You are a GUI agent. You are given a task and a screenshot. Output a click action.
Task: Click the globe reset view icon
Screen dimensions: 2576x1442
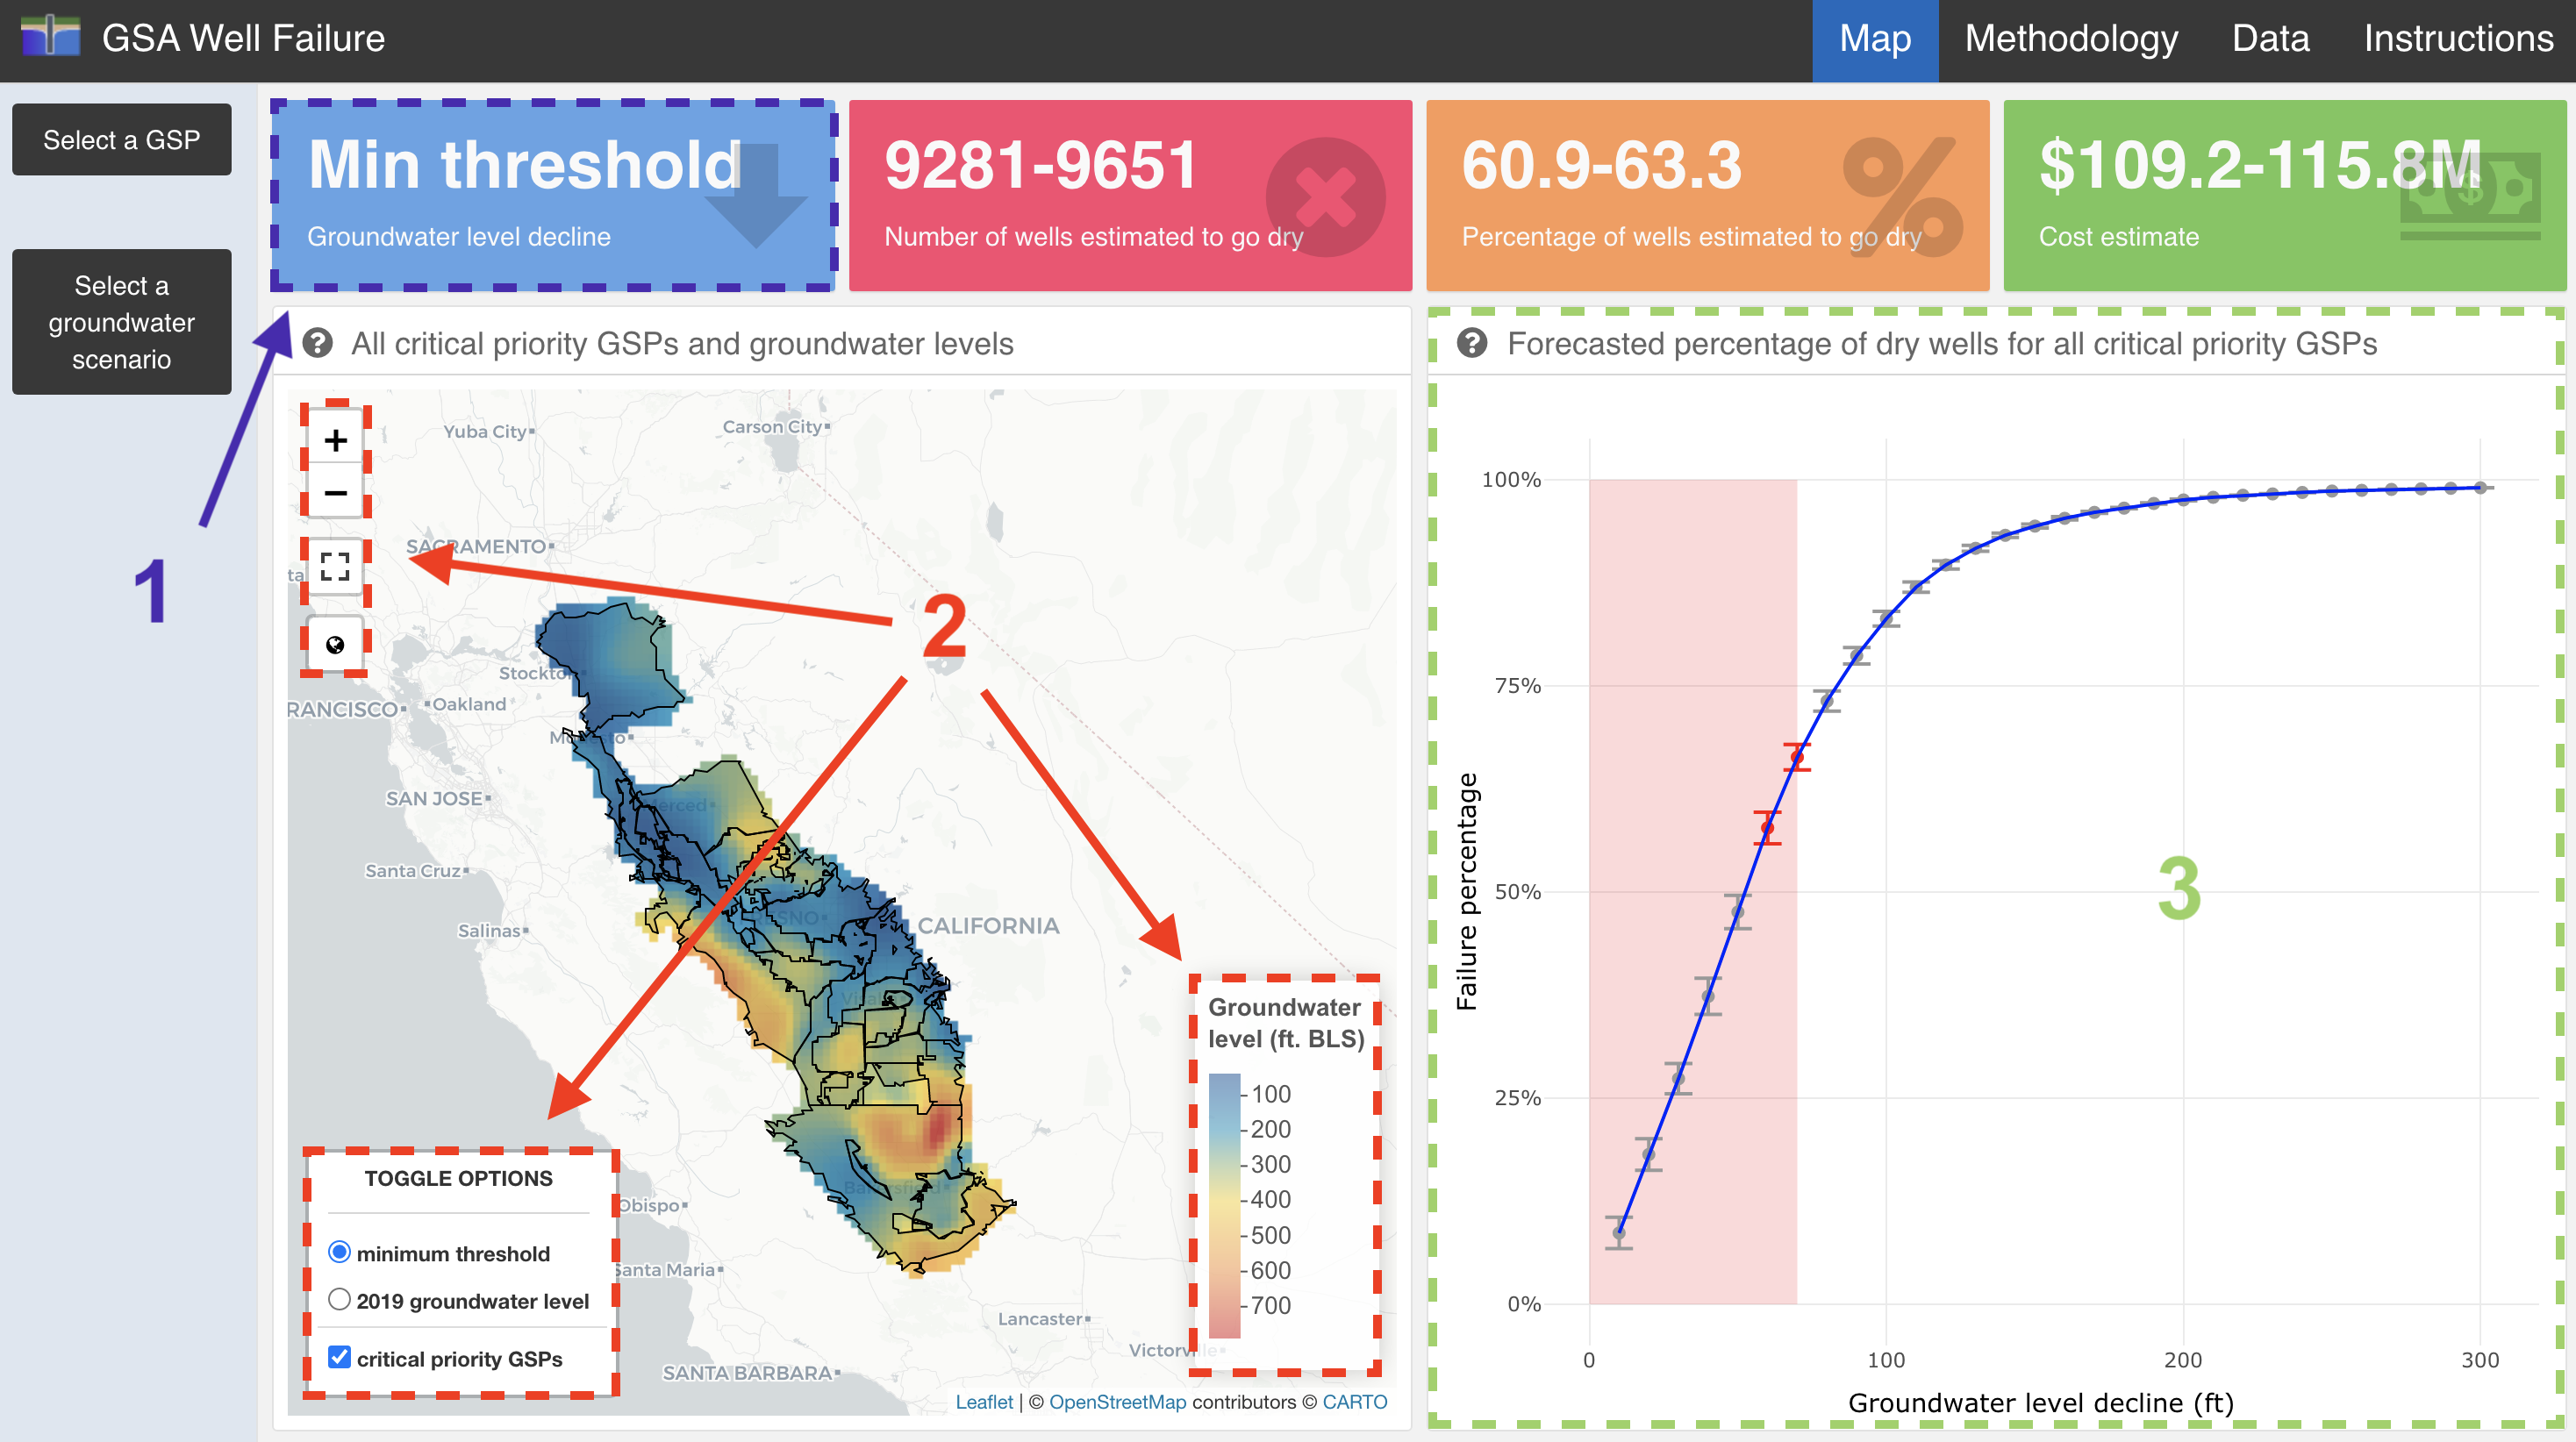(335, 645)
